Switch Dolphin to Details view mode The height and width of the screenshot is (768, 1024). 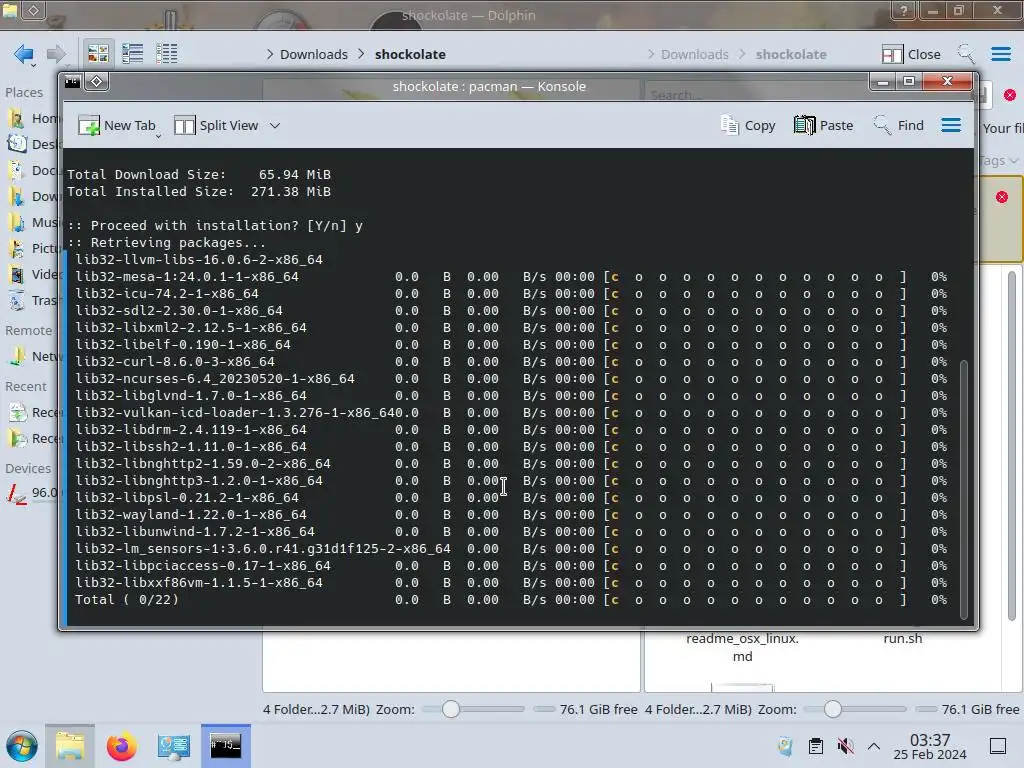click(x=167, y=54)
